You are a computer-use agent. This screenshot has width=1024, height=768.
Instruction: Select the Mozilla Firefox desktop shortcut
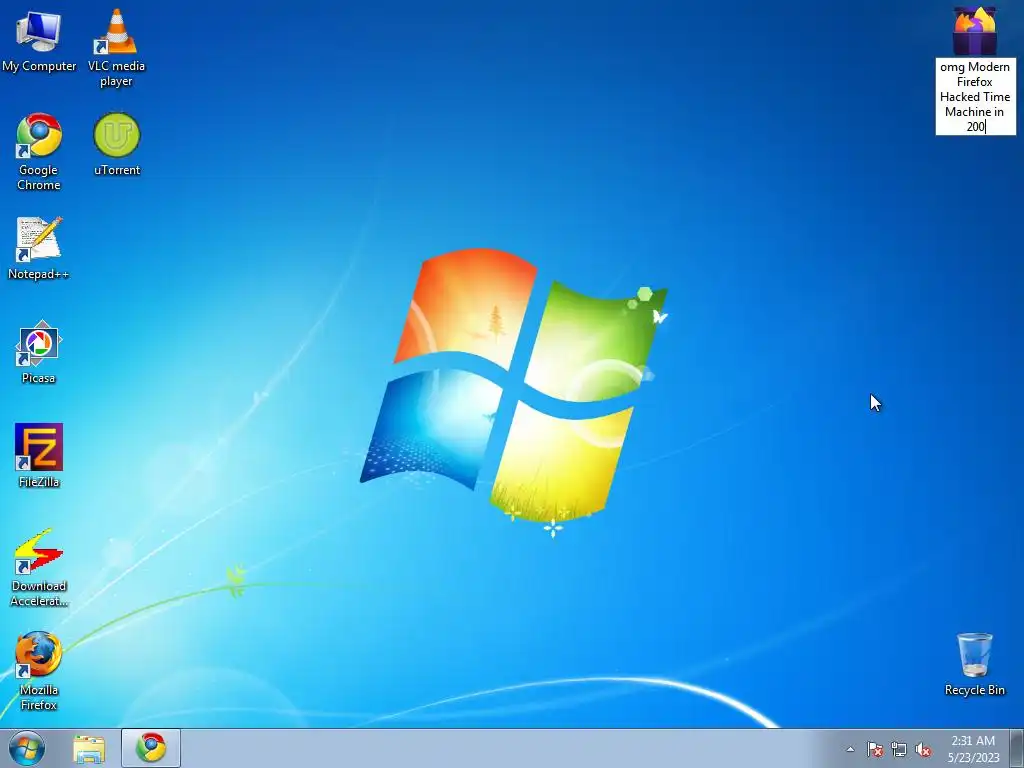coord(39,671)
